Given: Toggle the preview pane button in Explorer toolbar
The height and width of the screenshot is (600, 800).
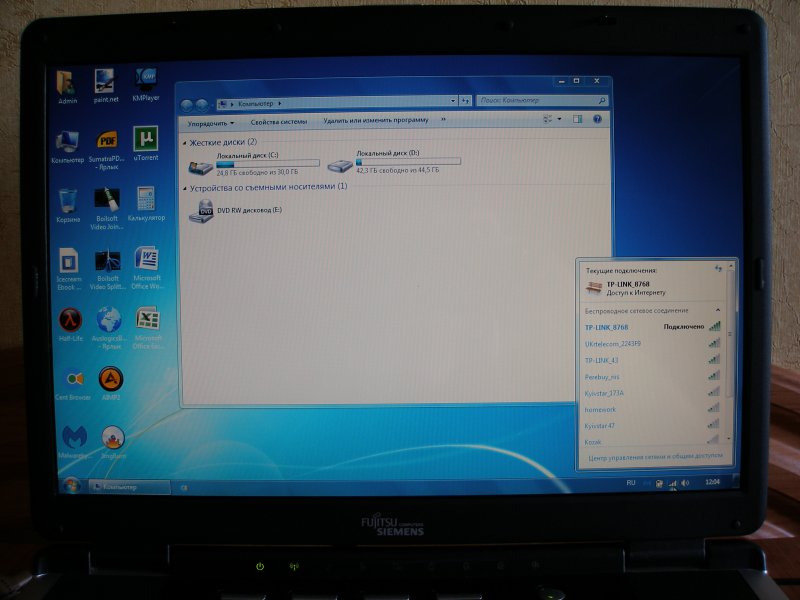Looking at the screenshot, I should (x=577, y=119).
